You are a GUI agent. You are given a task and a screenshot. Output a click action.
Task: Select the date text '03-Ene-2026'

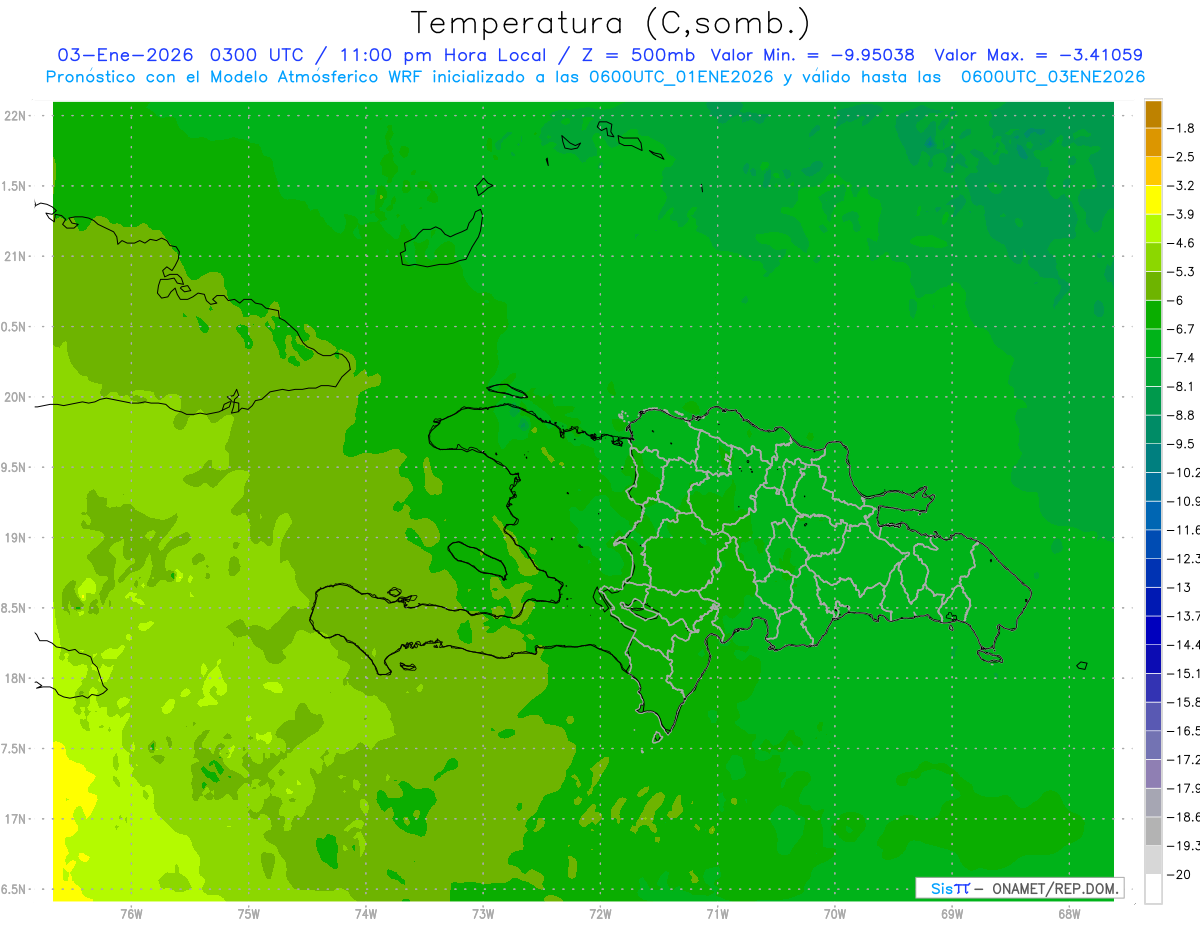pyautogui.click(x=124, y=55)
